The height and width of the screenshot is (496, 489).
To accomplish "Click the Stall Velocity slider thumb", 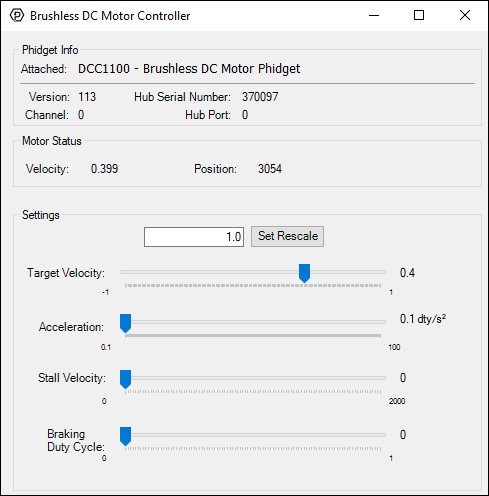I will (126, 379).
